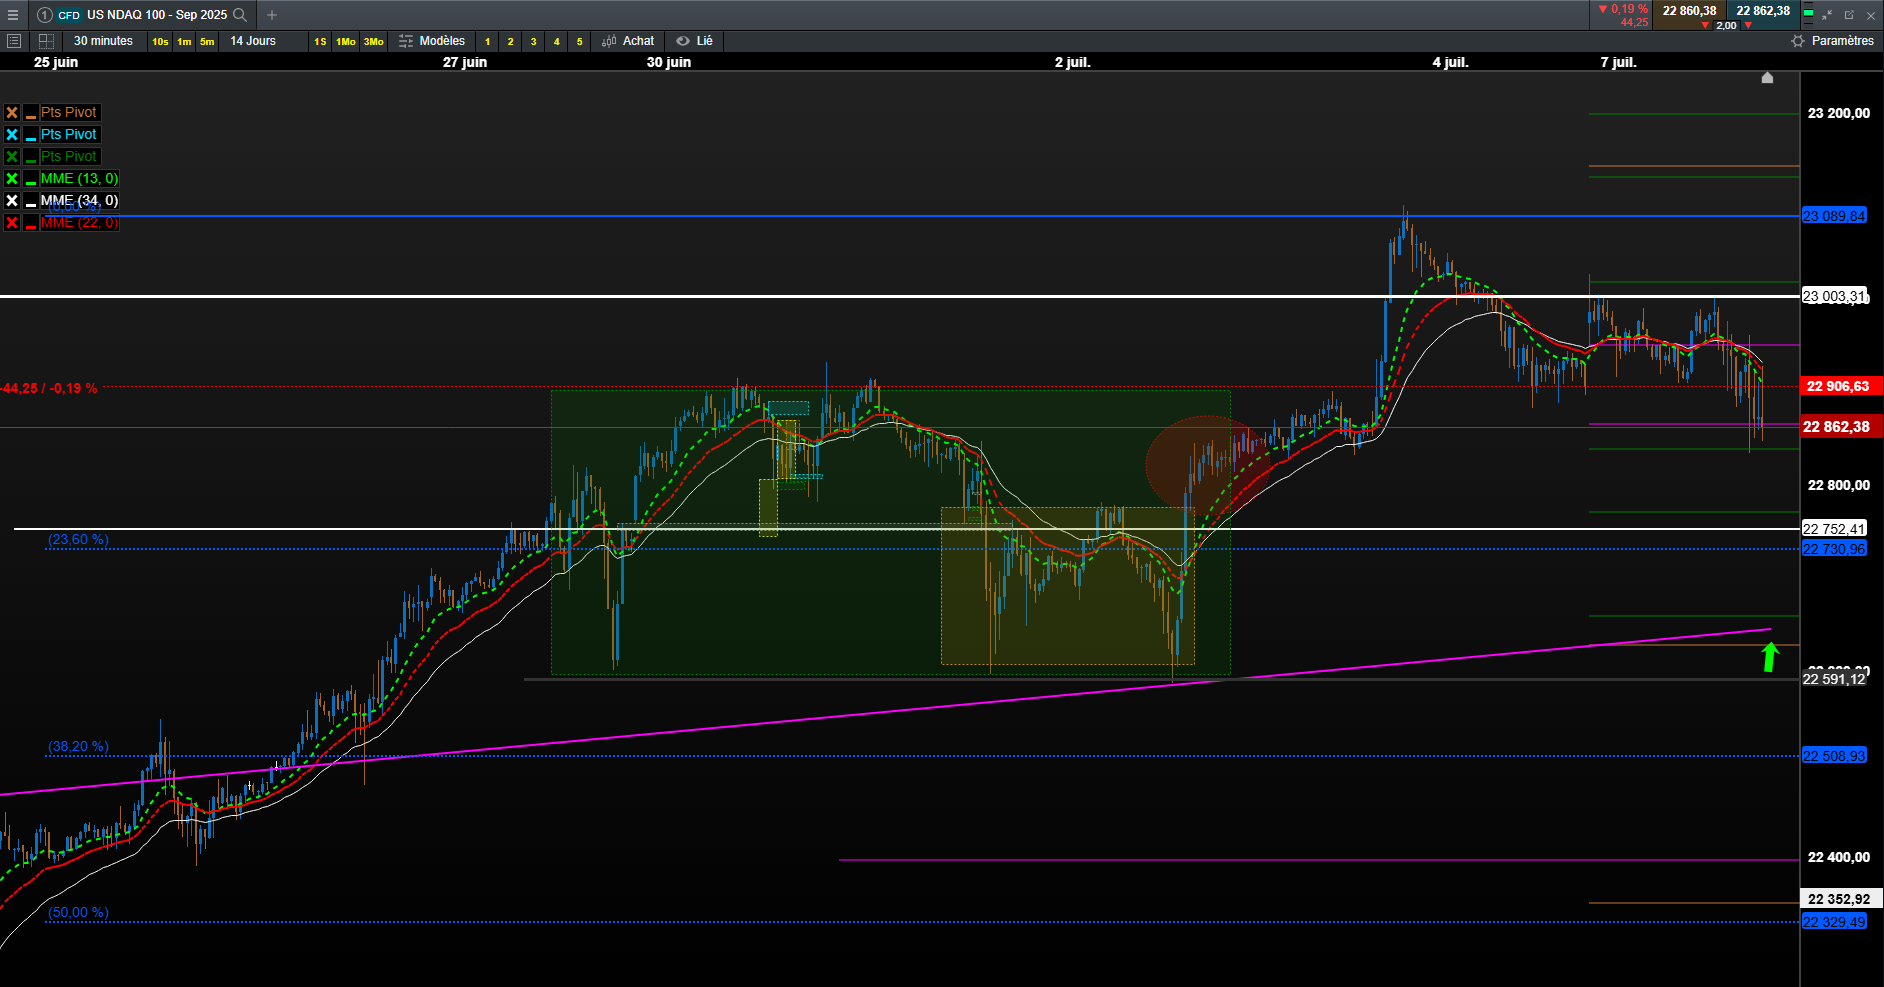The height and width of the screenshot is (987, 1884).
Task: Click the Achat buy button
Action: point(628,41)
